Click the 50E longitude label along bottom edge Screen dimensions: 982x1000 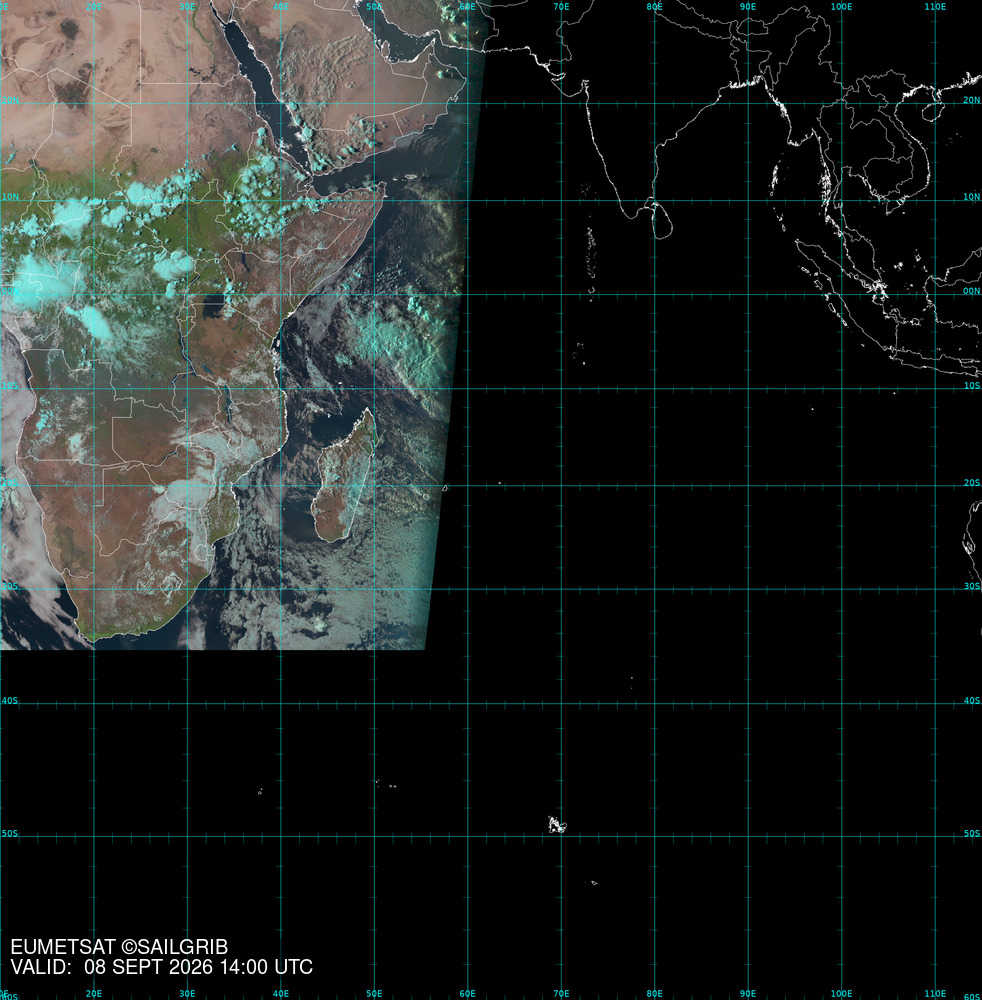click(x=374, y=994)
